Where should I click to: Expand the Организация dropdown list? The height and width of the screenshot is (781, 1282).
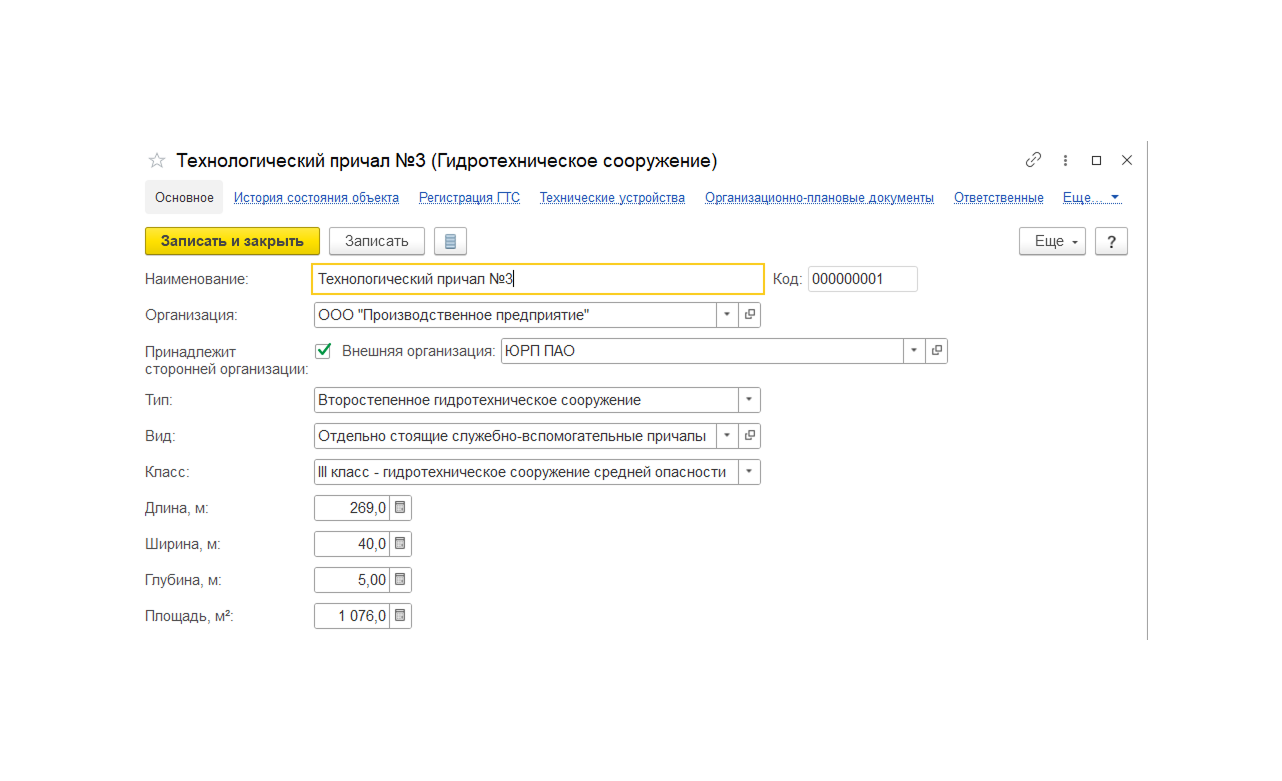[x=727, y=315]
